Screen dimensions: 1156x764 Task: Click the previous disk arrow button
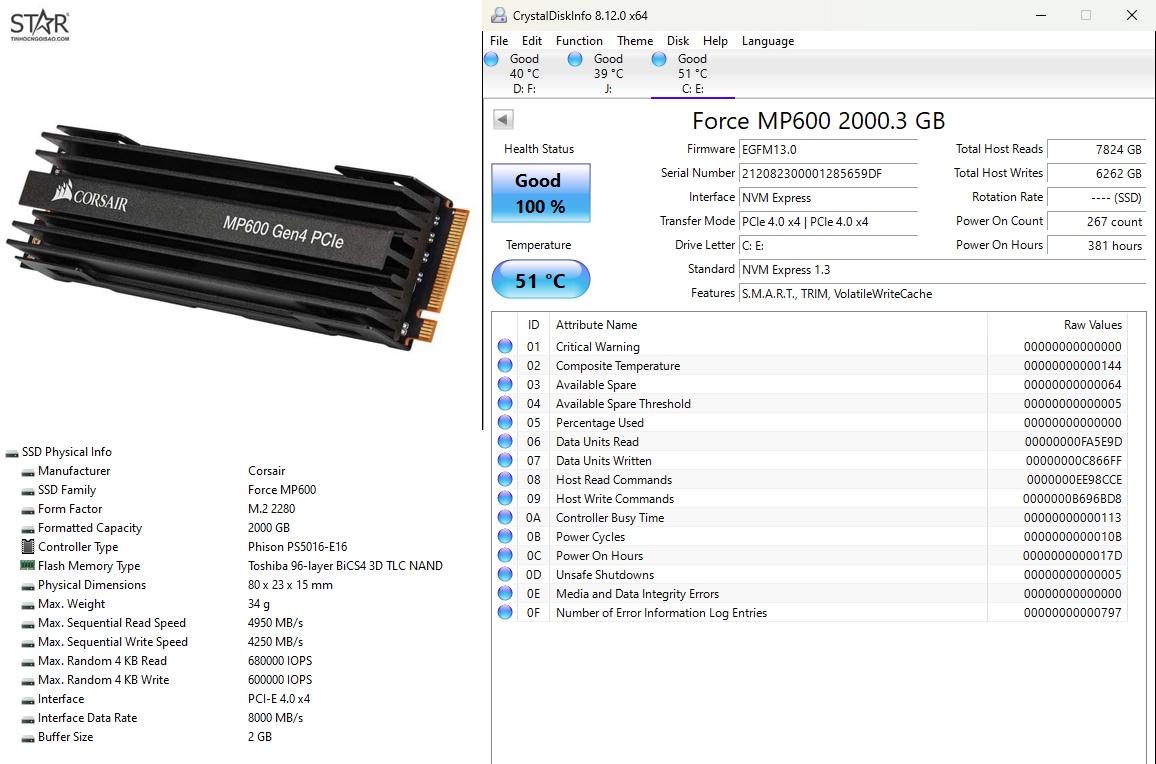coord(503,119)
